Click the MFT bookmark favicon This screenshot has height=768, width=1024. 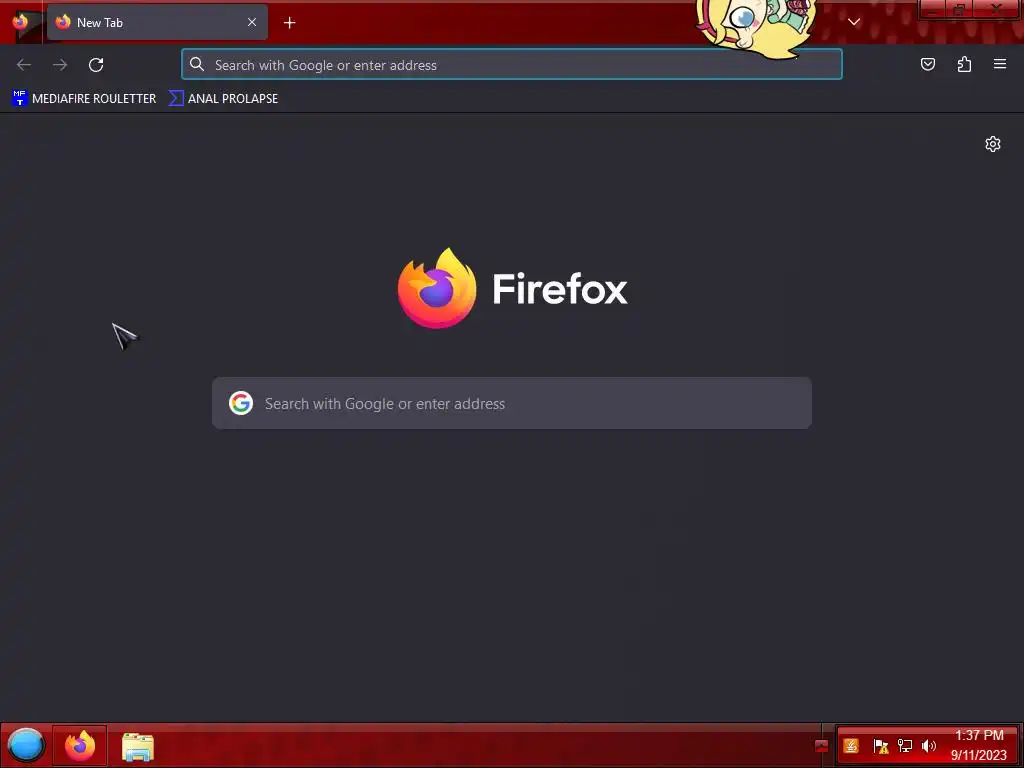[x=20, y=98]
